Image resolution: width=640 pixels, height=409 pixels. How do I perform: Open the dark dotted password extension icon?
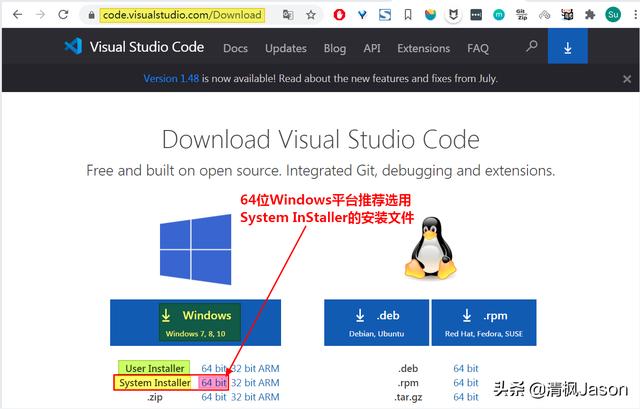click(x=476, y=15)
